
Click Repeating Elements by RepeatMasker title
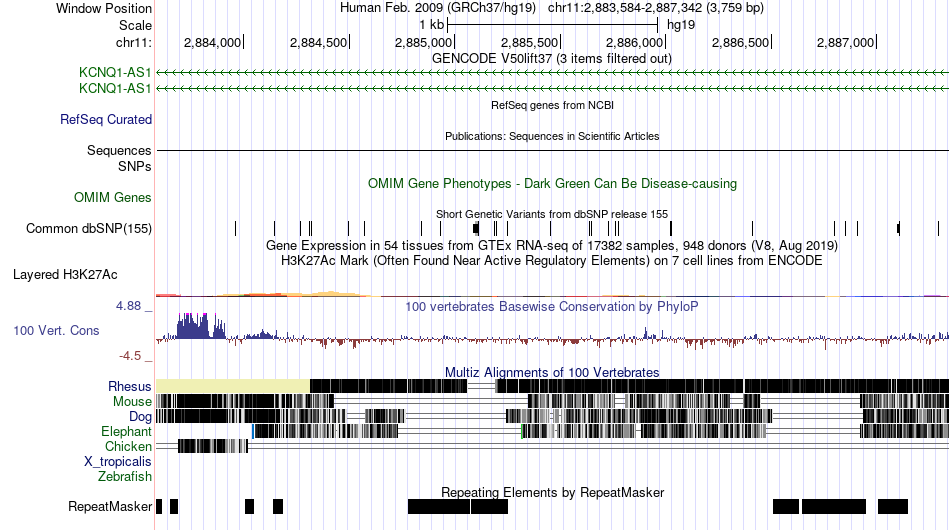click(553, 492)
